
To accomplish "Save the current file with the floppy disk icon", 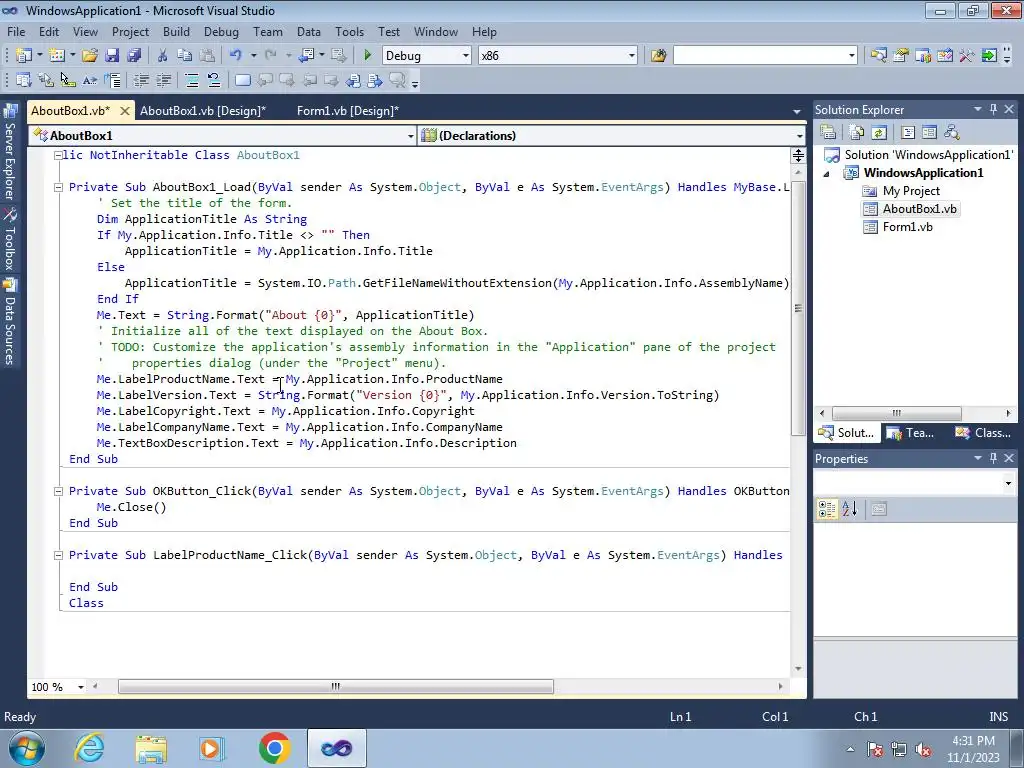I will pos(112,56).
